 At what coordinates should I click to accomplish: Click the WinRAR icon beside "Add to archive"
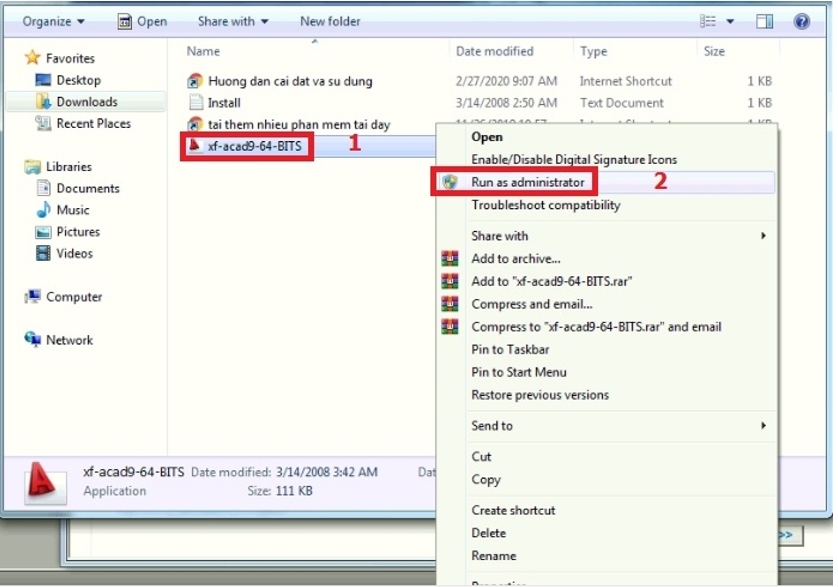pyautogui.click(x=451, y=259)
